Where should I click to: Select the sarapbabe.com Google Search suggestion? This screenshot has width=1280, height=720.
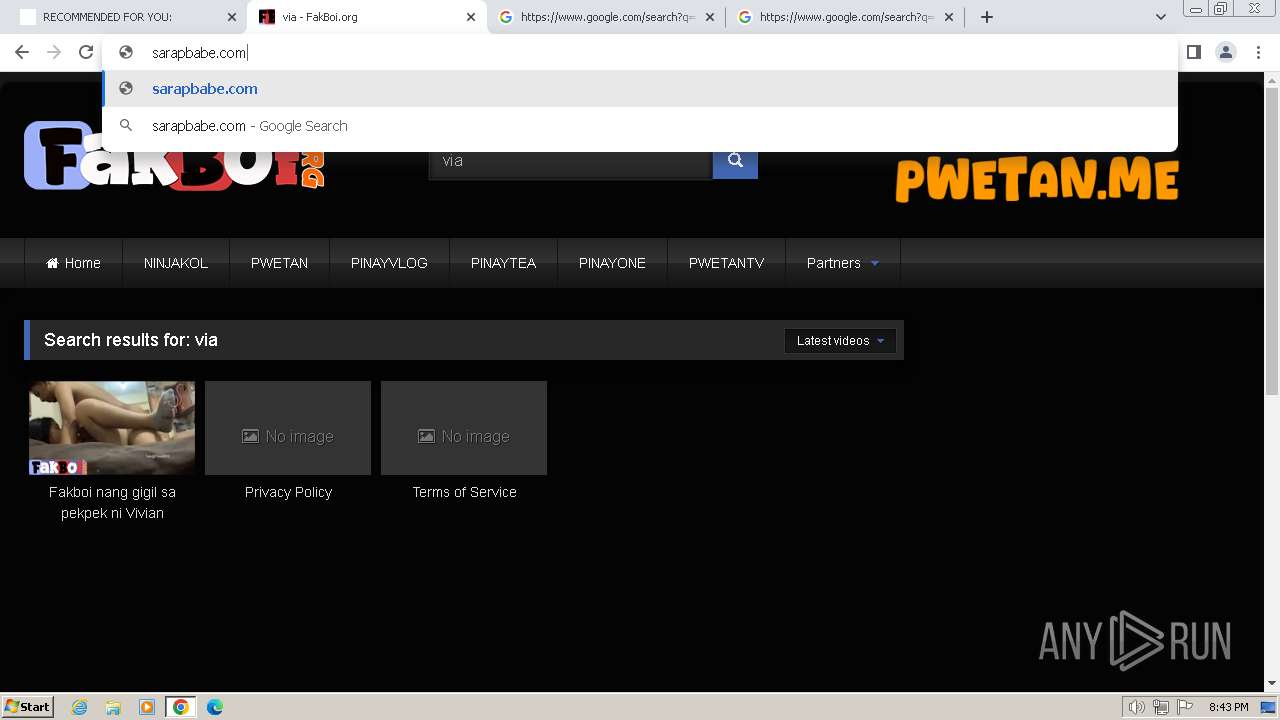[640, 126]
